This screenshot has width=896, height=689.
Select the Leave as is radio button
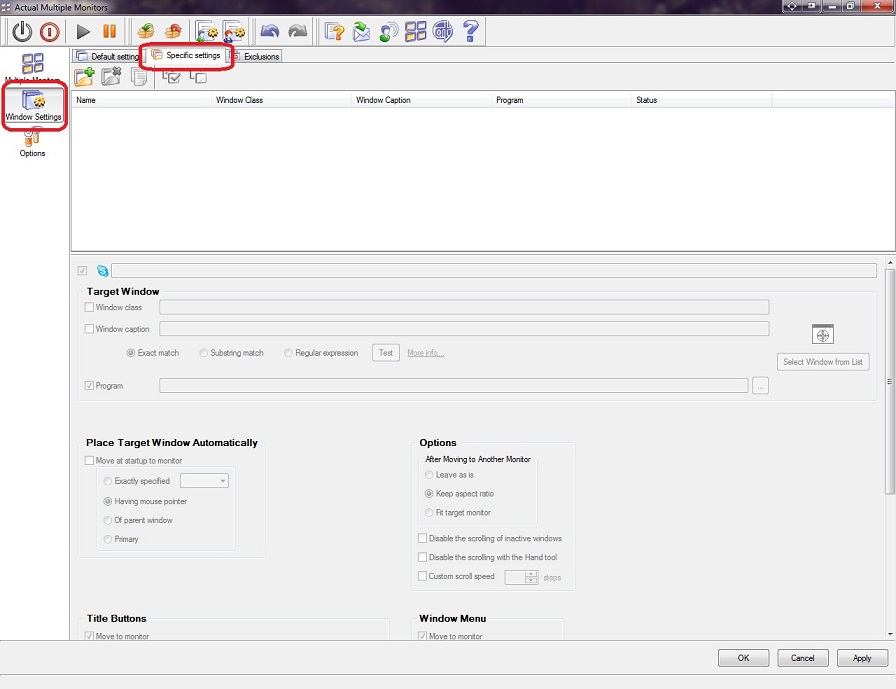pos(429,475)
